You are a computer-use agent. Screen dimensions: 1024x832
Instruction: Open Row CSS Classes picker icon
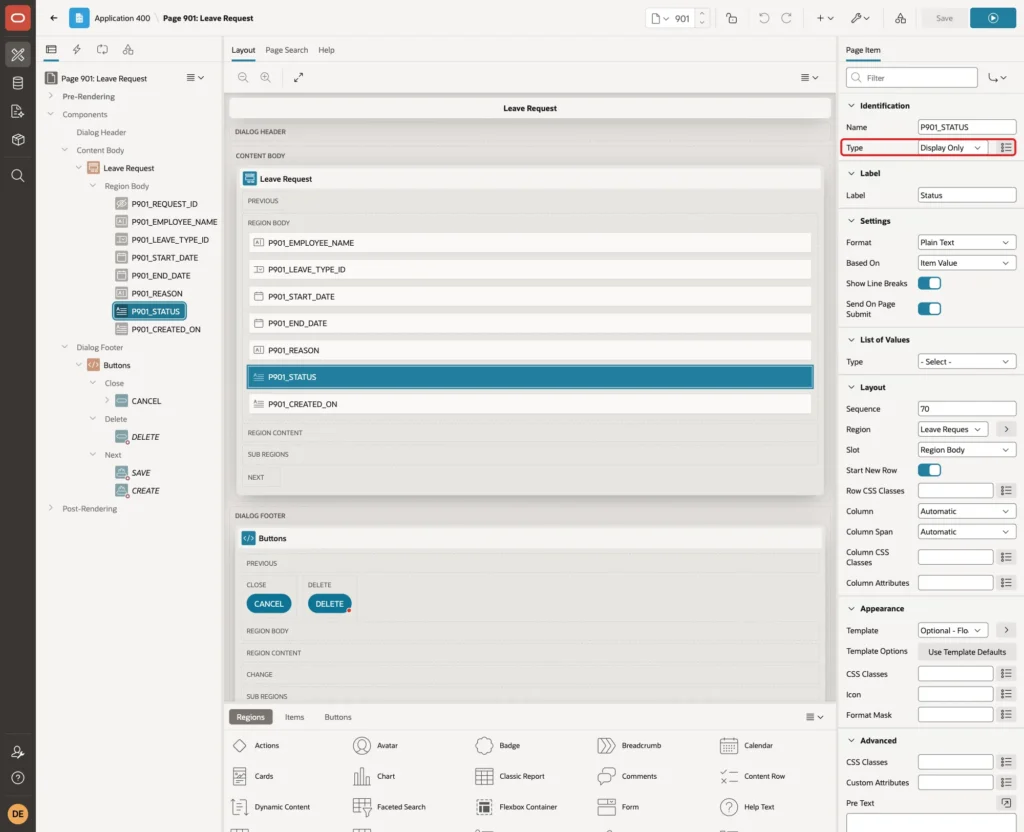pos(1006,490)
